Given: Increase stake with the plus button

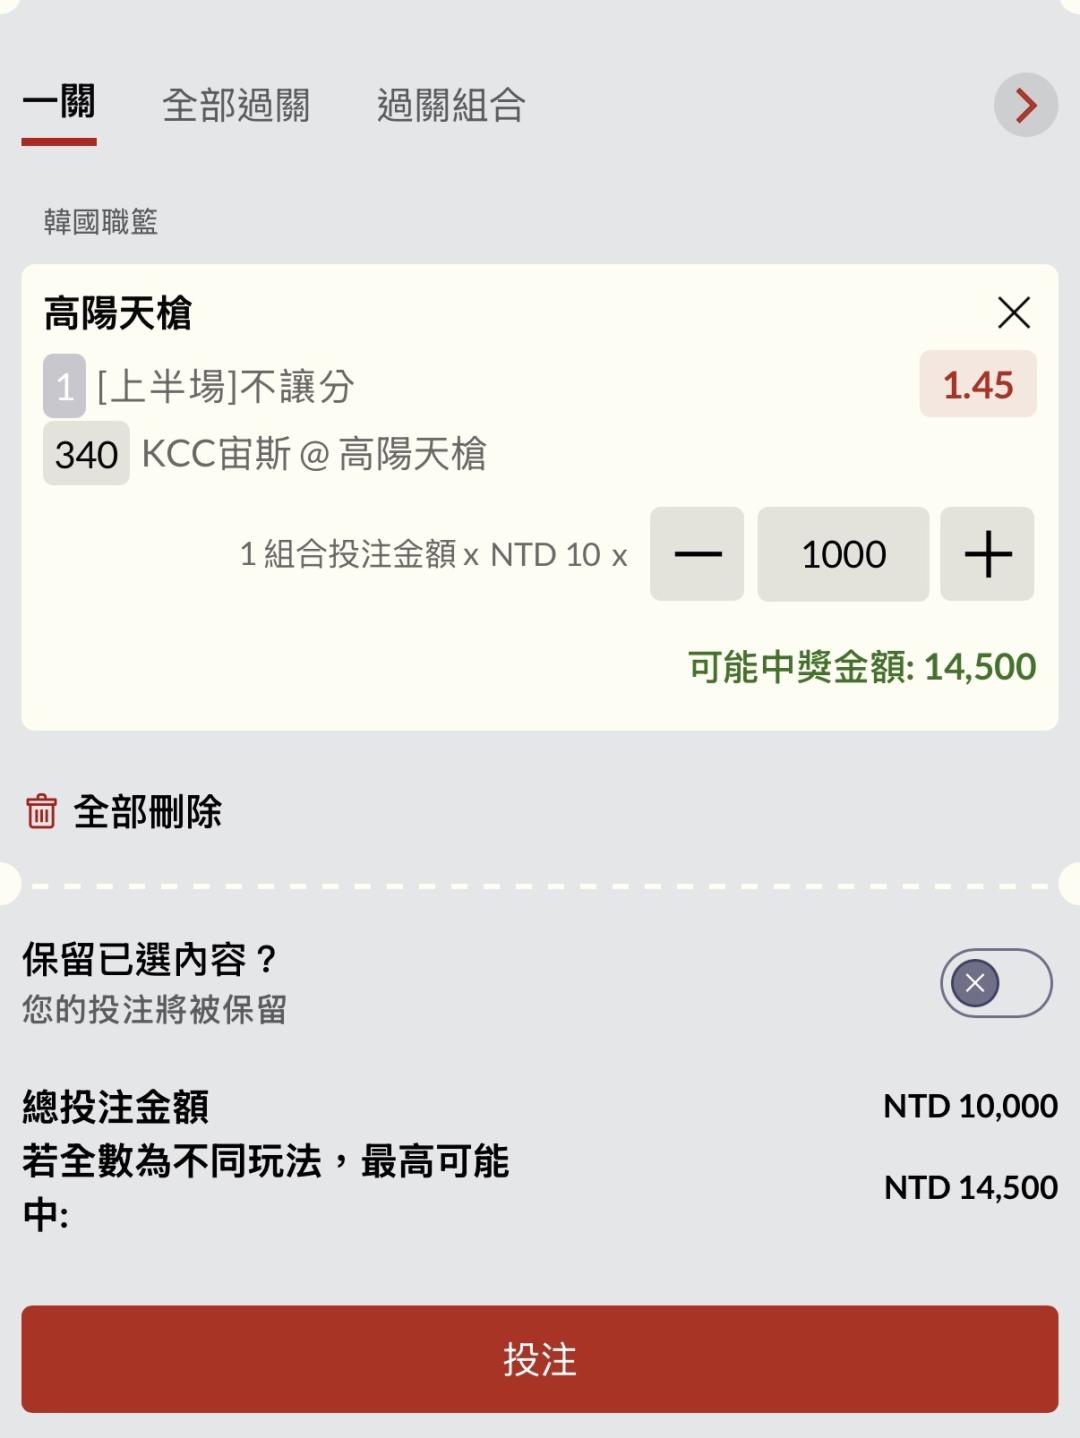Looking at the screenshot, I should [x=987, y=554].
